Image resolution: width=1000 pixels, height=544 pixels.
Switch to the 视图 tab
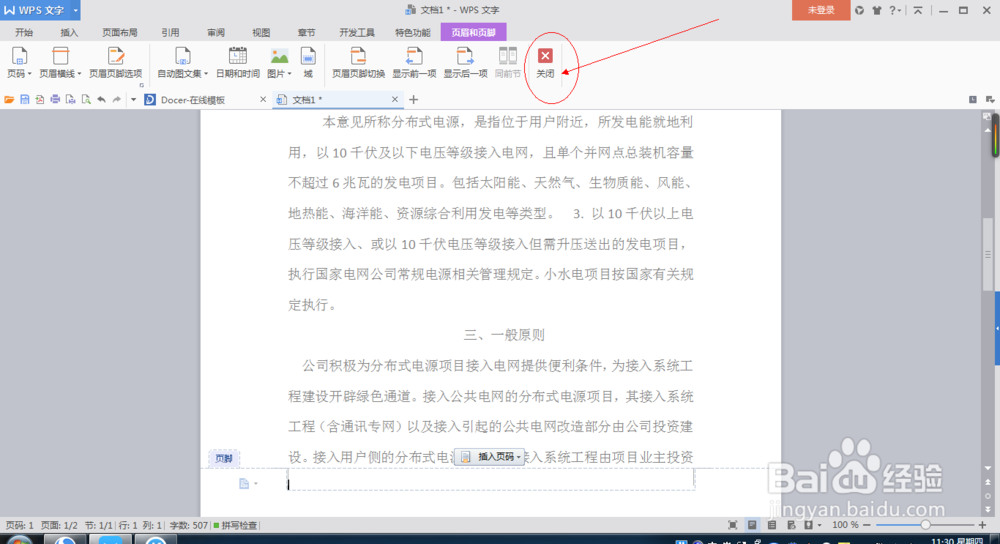[x=261, y=33]
